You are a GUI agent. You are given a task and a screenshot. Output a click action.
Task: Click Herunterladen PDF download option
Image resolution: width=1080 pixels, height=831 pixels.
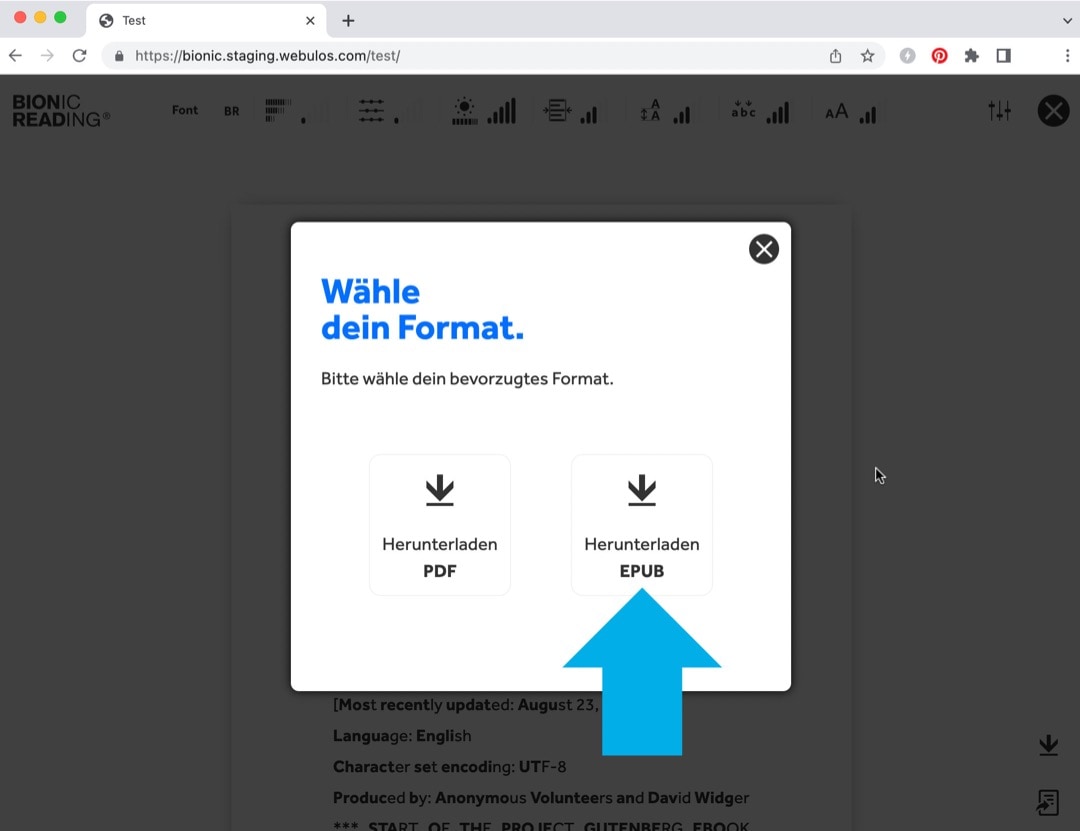tap(440, 525)
